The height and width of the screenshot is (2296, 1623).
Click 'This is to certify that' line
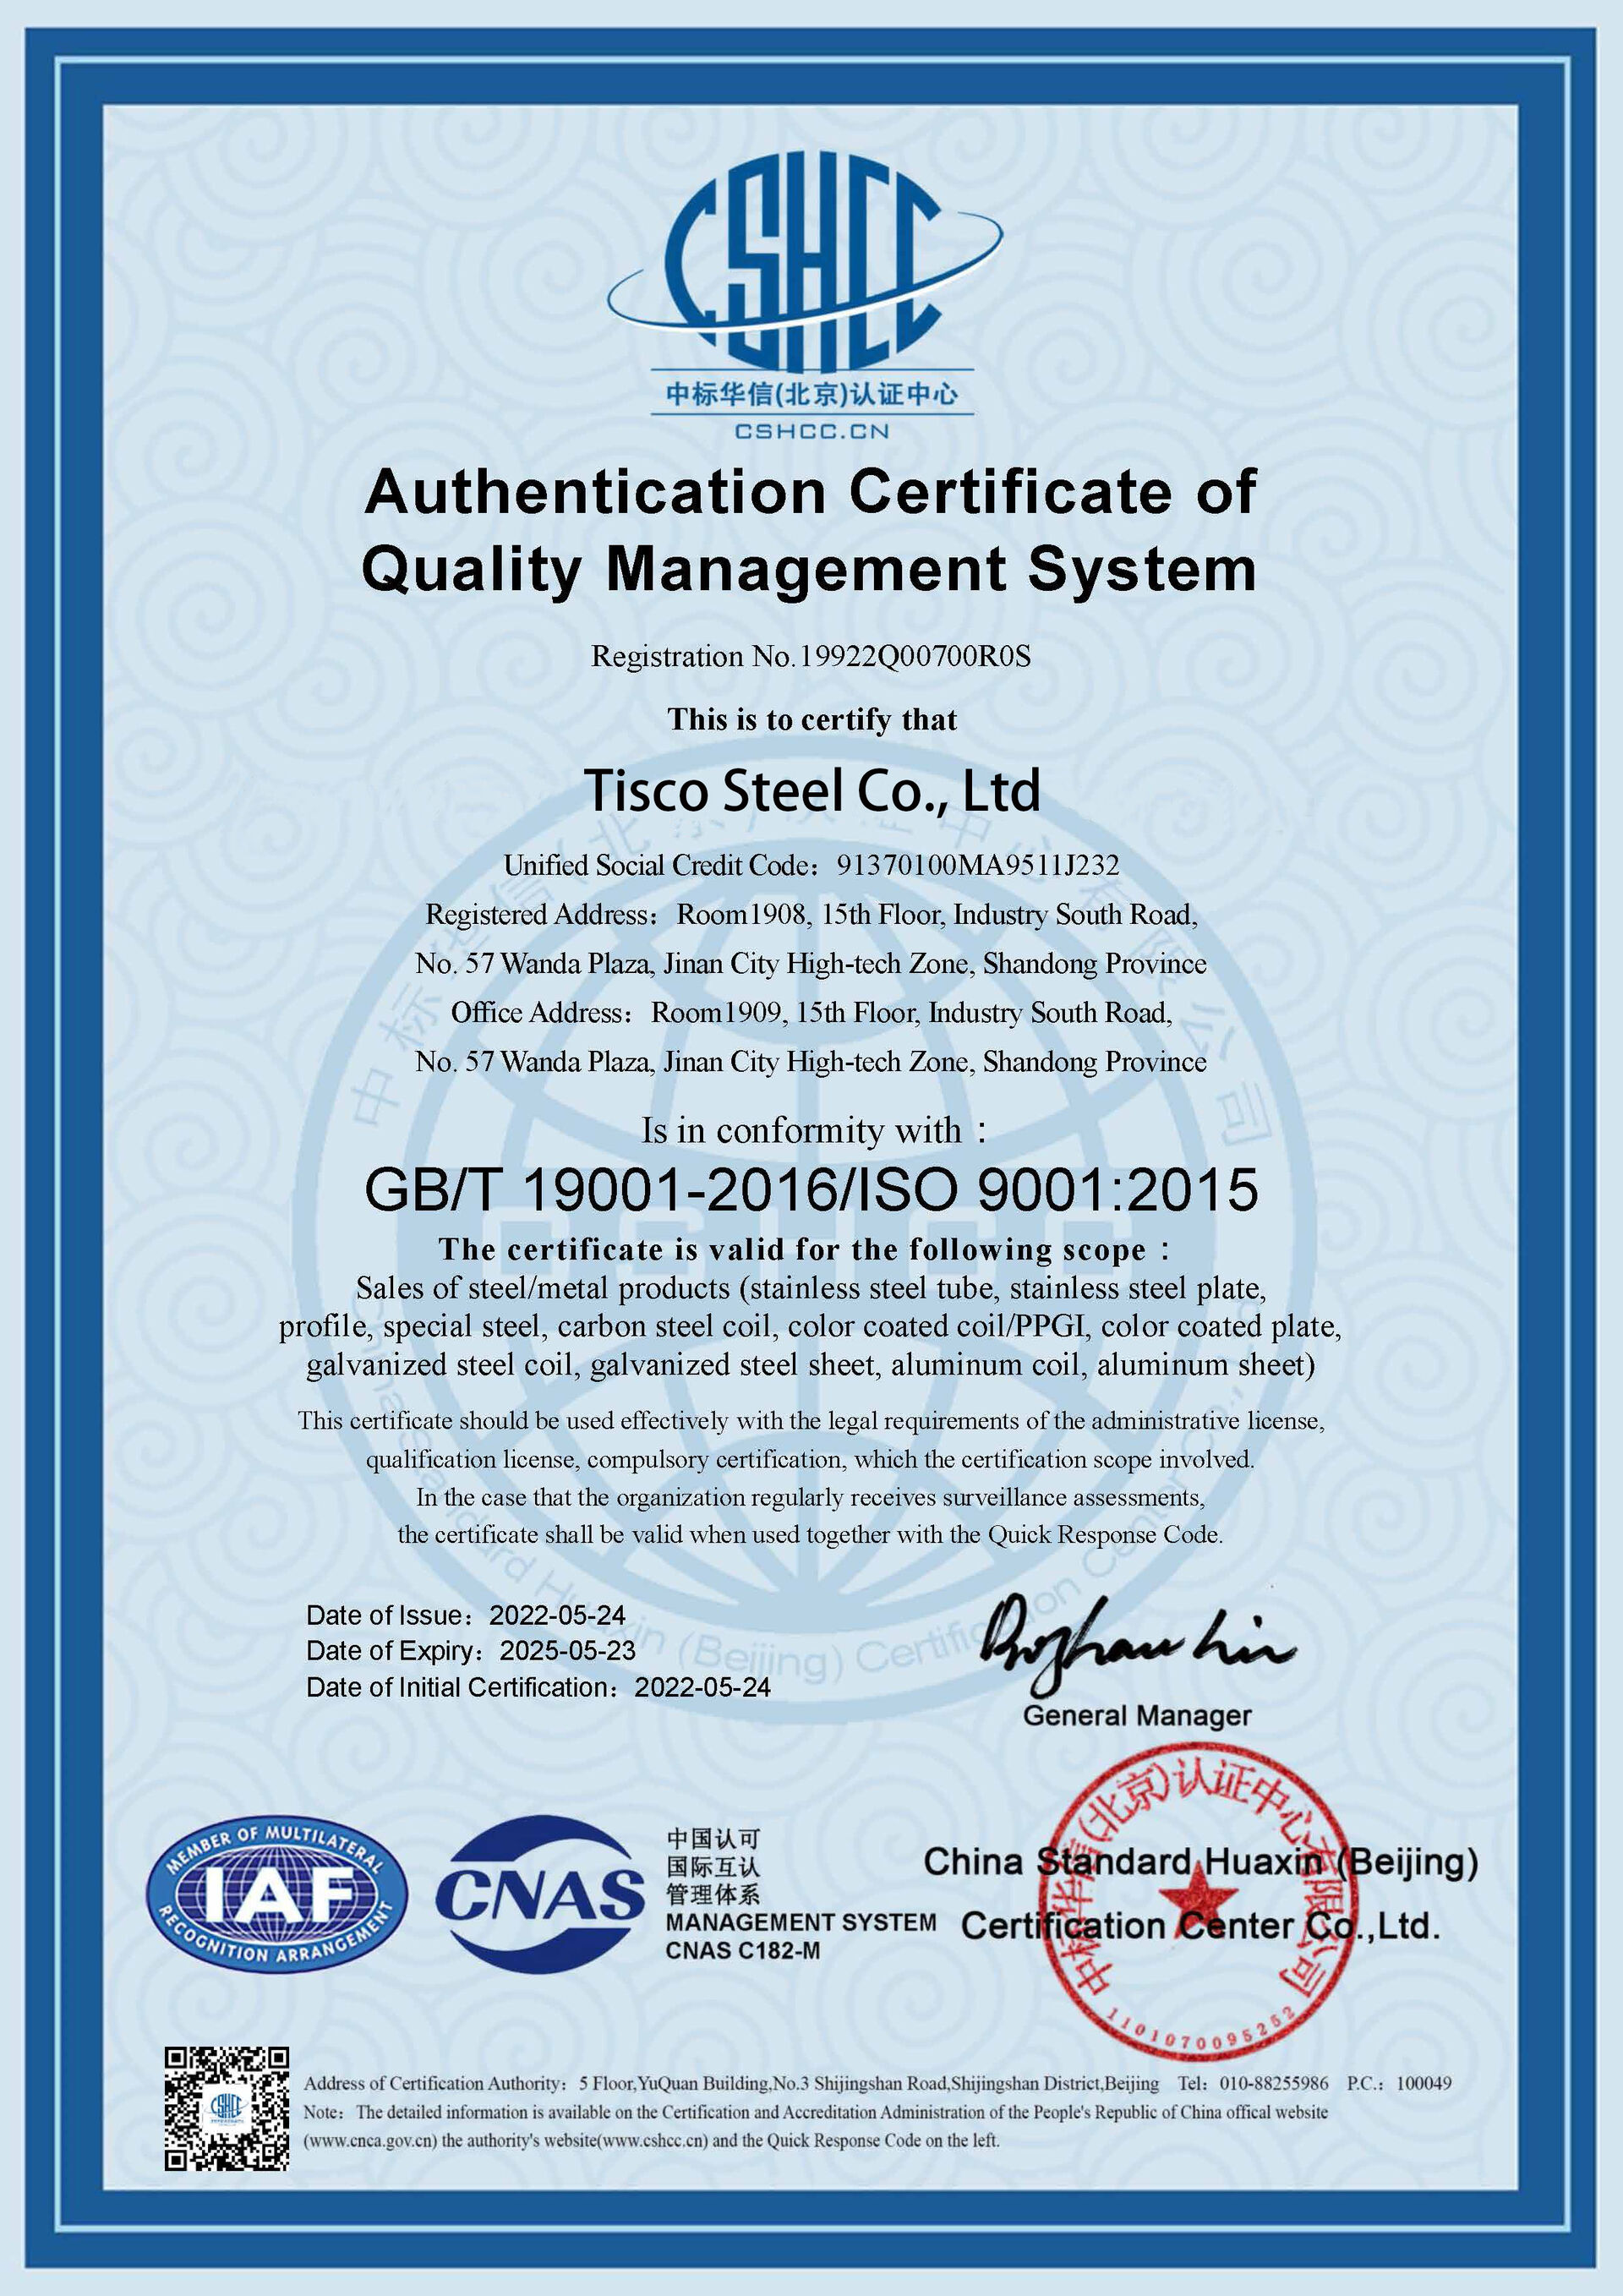point(812,719)
